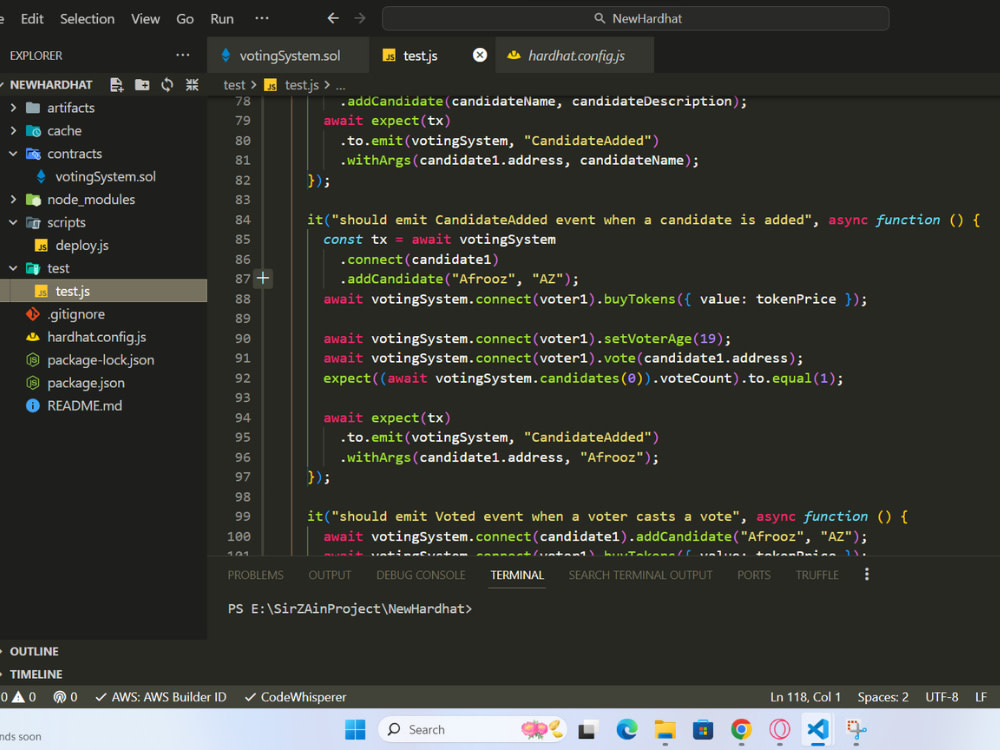
Task: Click the New Folder icon in Explorer
Action: coord(142,85)
